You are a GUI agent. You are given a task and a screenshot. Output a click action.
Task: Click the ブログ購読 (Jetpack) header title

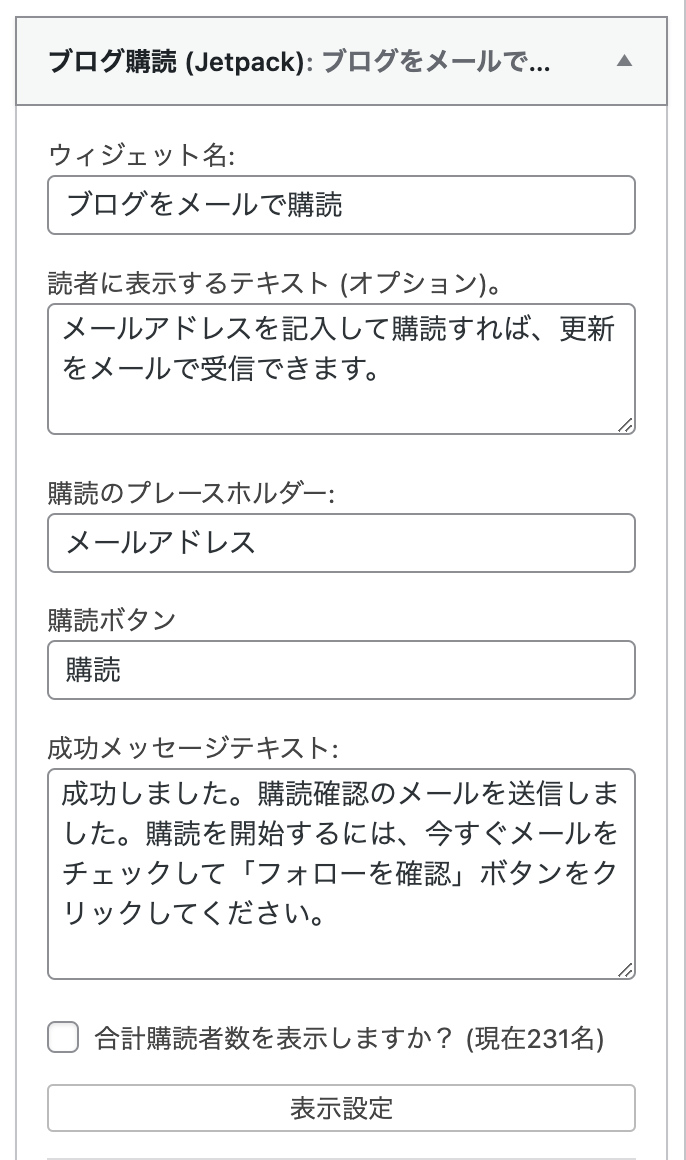coord(150,61)
